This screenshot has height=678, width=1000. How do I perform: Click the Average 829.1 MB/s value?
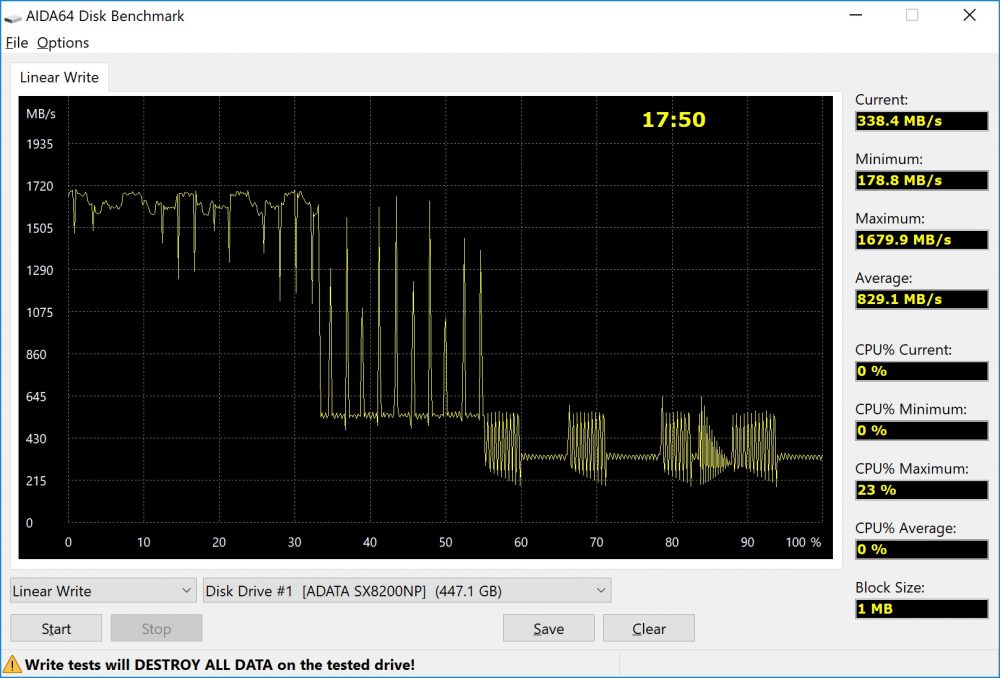922,299
